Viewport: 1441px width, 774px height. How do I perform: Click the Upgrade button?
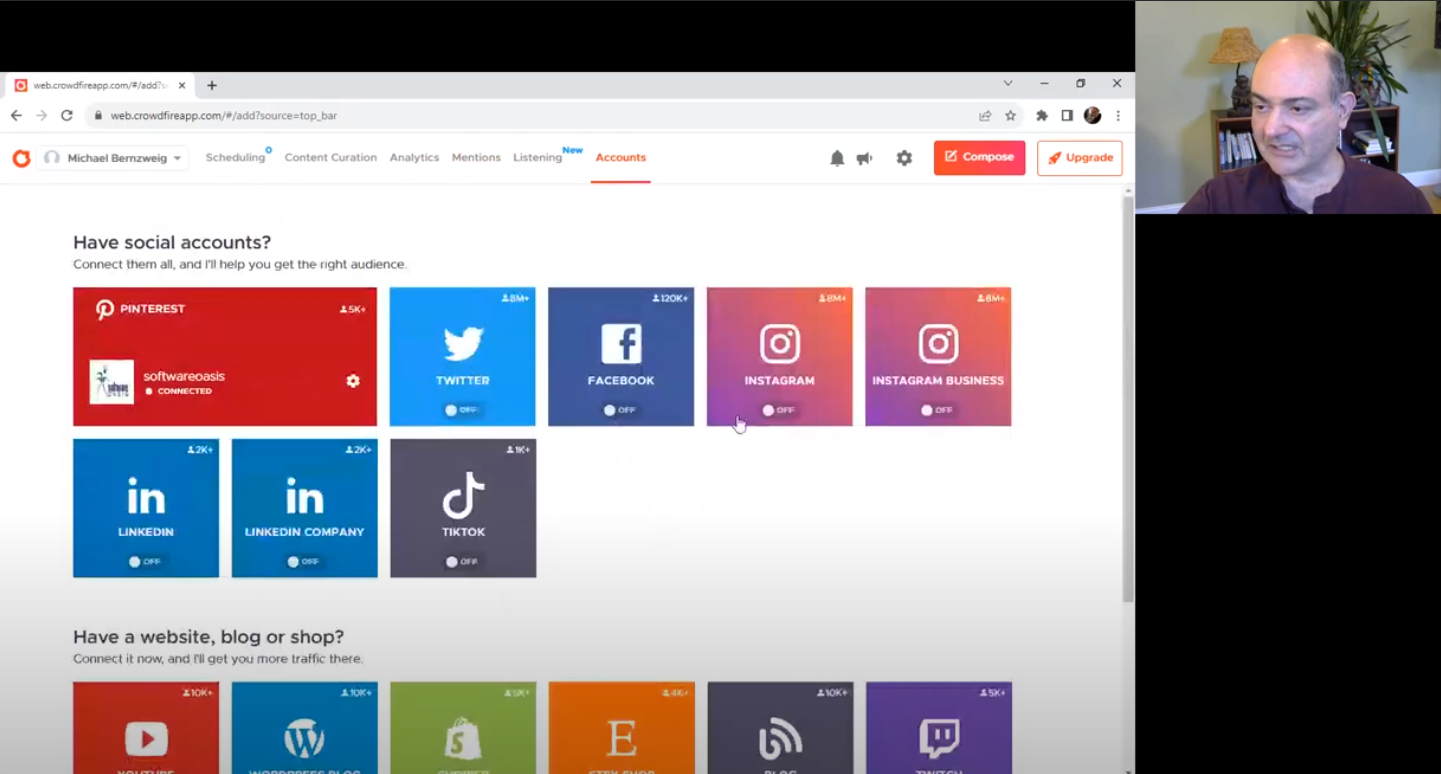click(x=1079, y=157)
